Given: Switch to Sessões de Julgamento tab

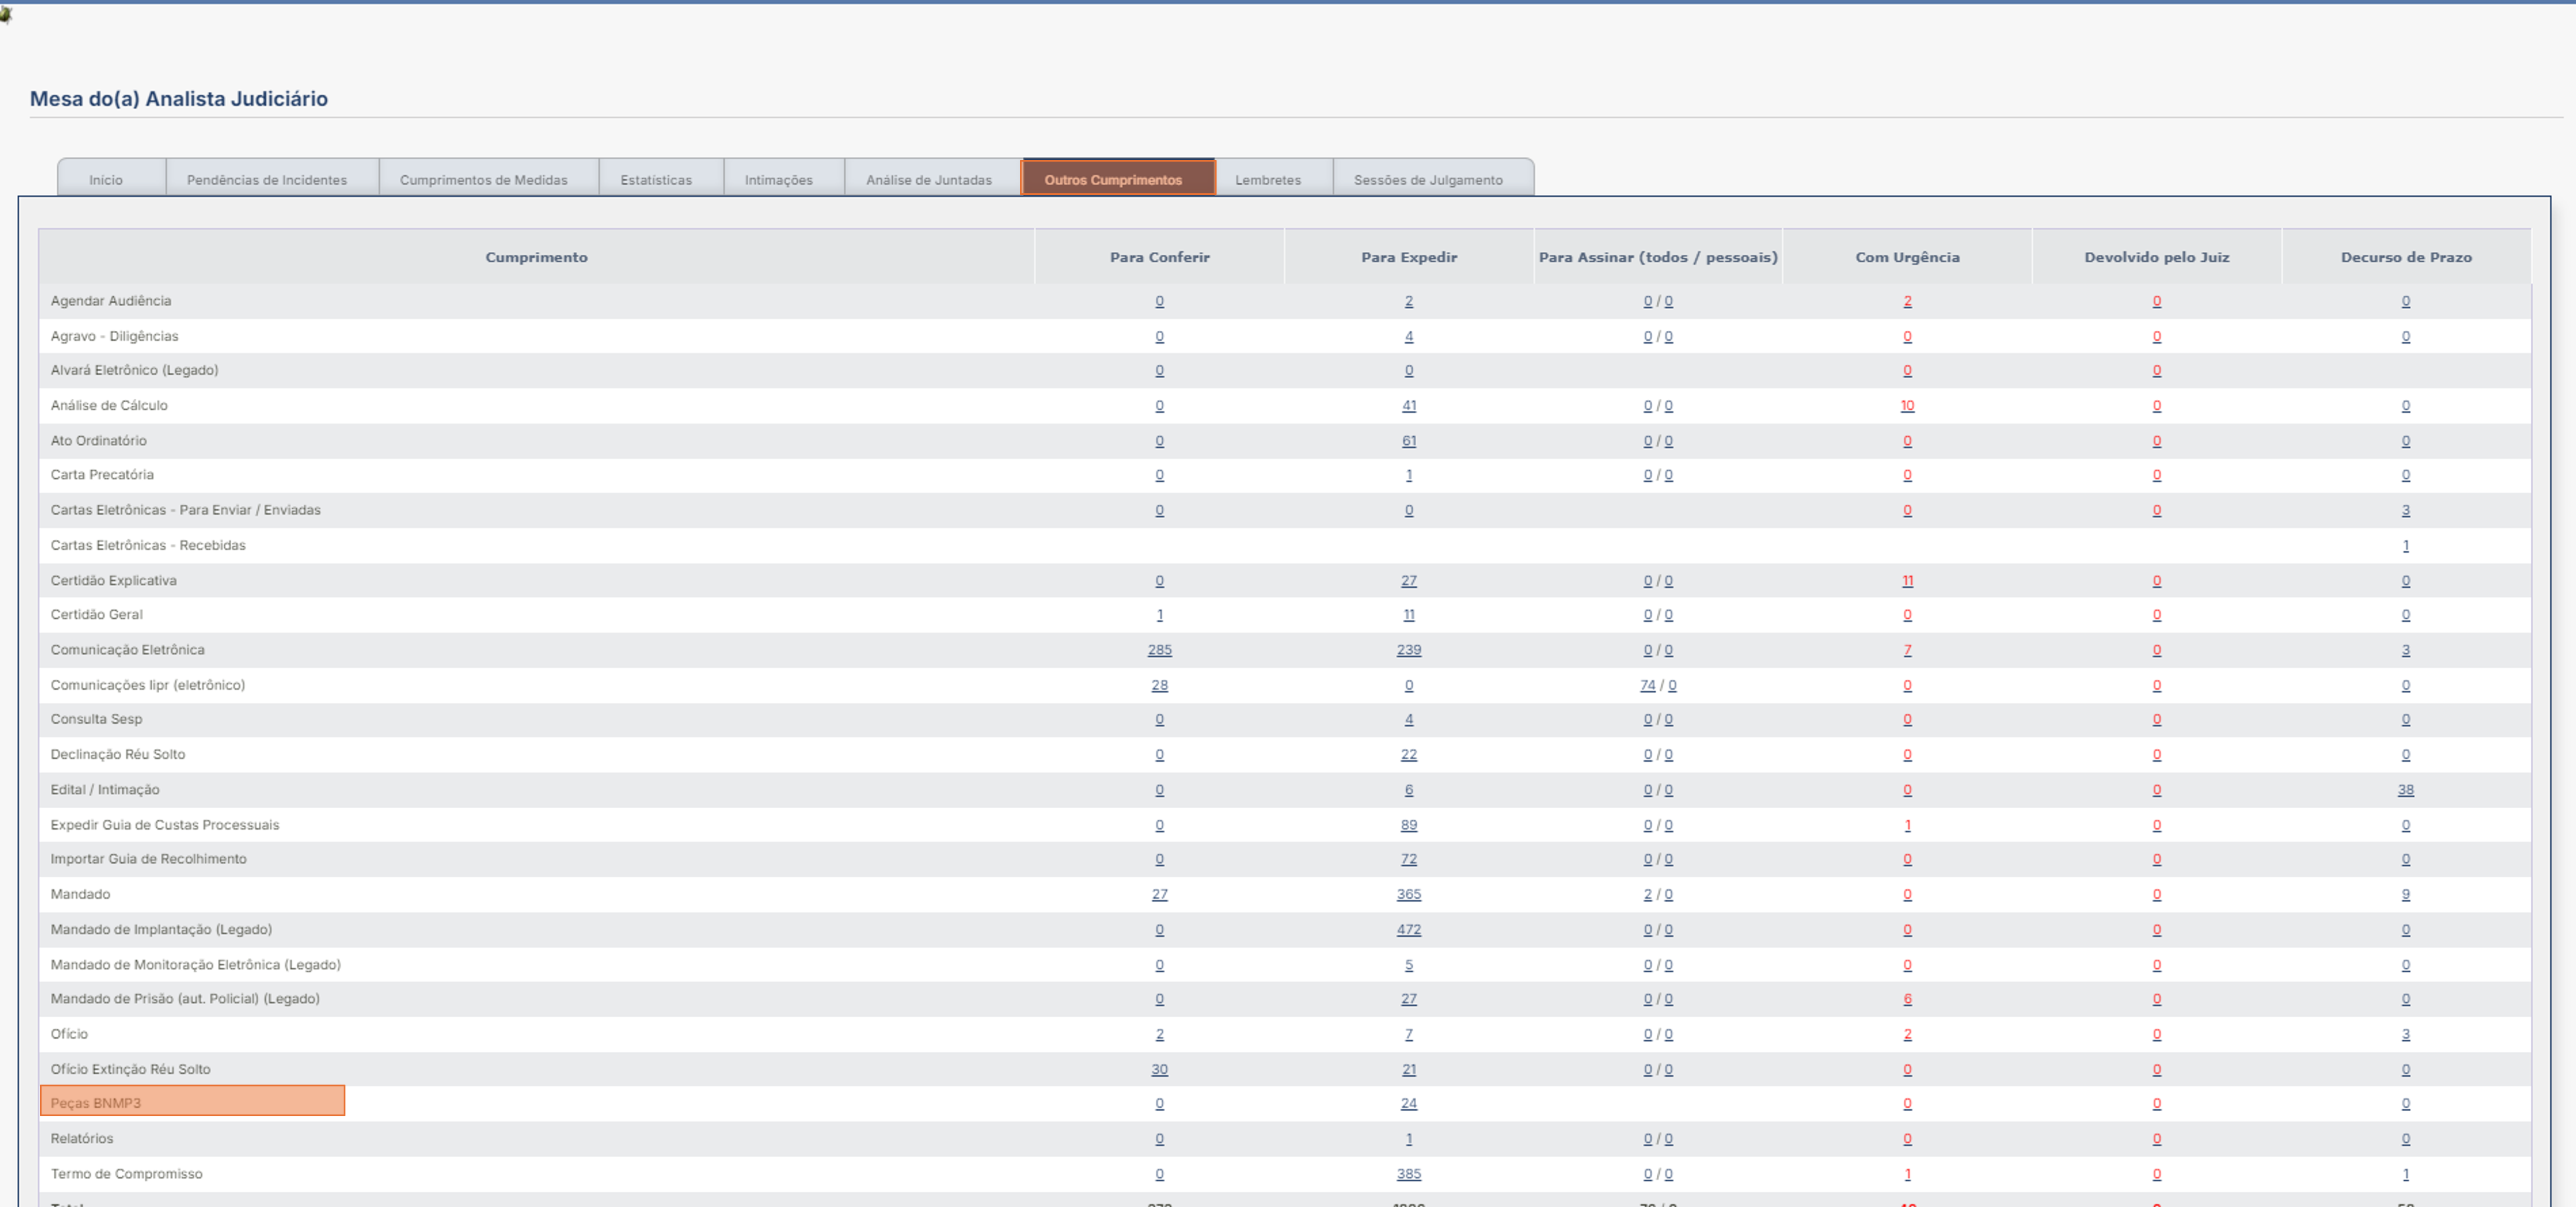Looking at the screenshot, I should pos(1428,180).
